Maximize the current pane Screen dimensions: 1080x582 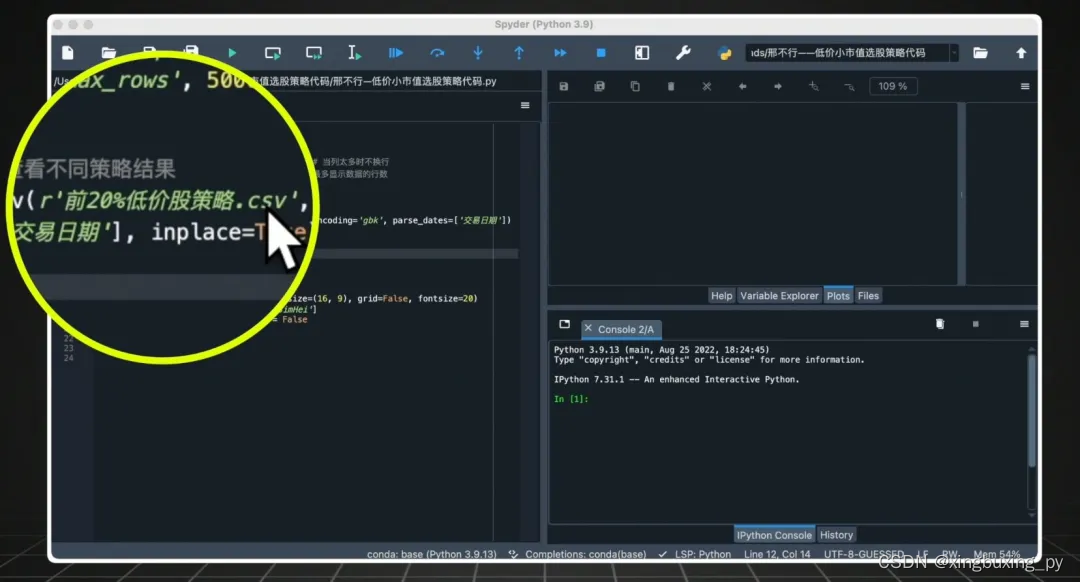pyautogui.click(x=642, y=53)
